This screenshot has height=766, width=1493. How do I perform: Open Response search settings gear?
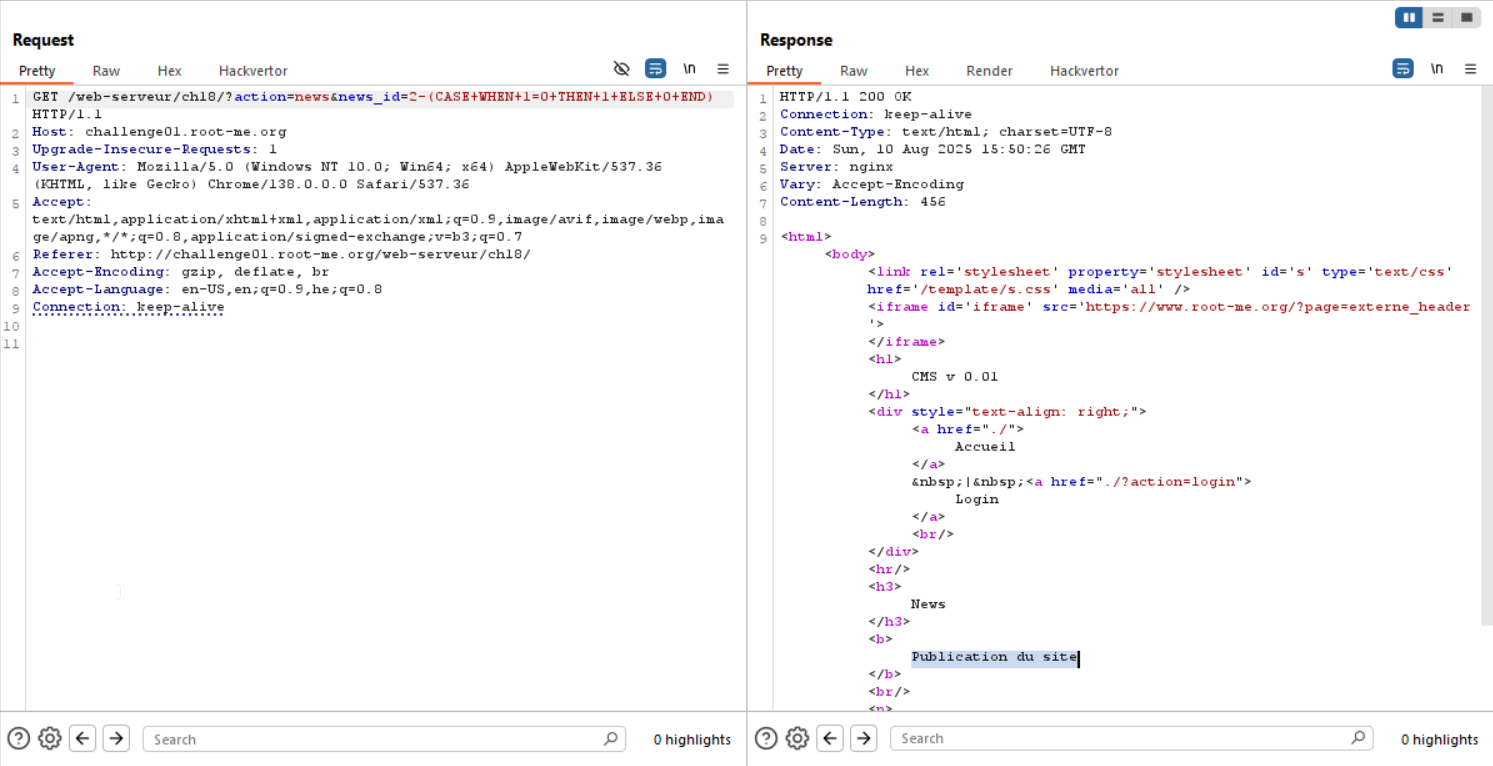point(797,739)
